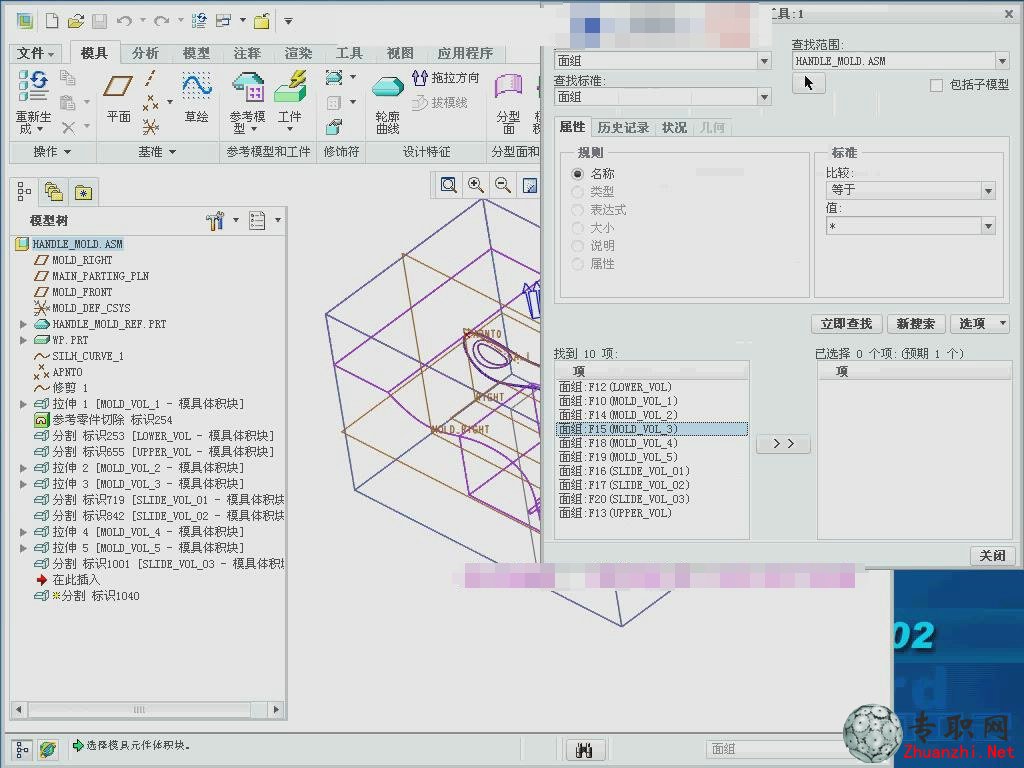Select 面组:F12 (LOWER_VOL) in found list
The image size is (1024, 768).
tap(651, 387)
